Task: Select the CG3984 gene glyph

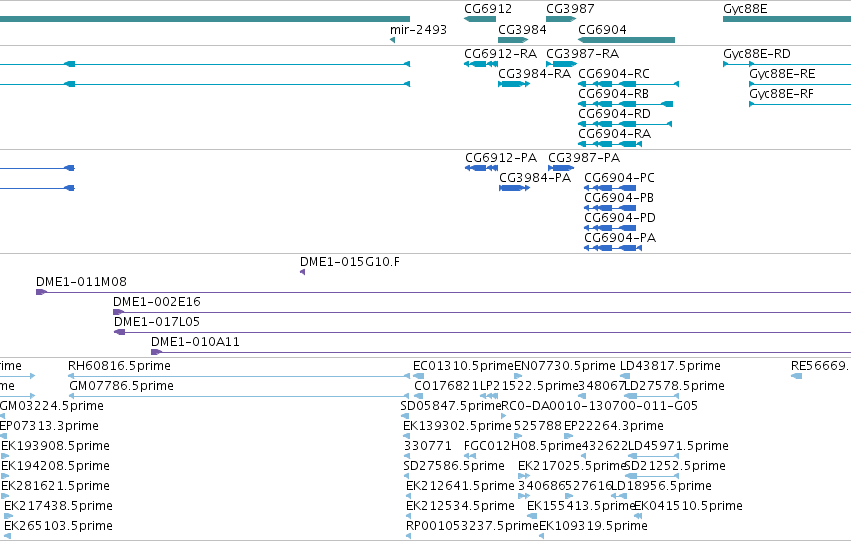Action: coord(513,40)
